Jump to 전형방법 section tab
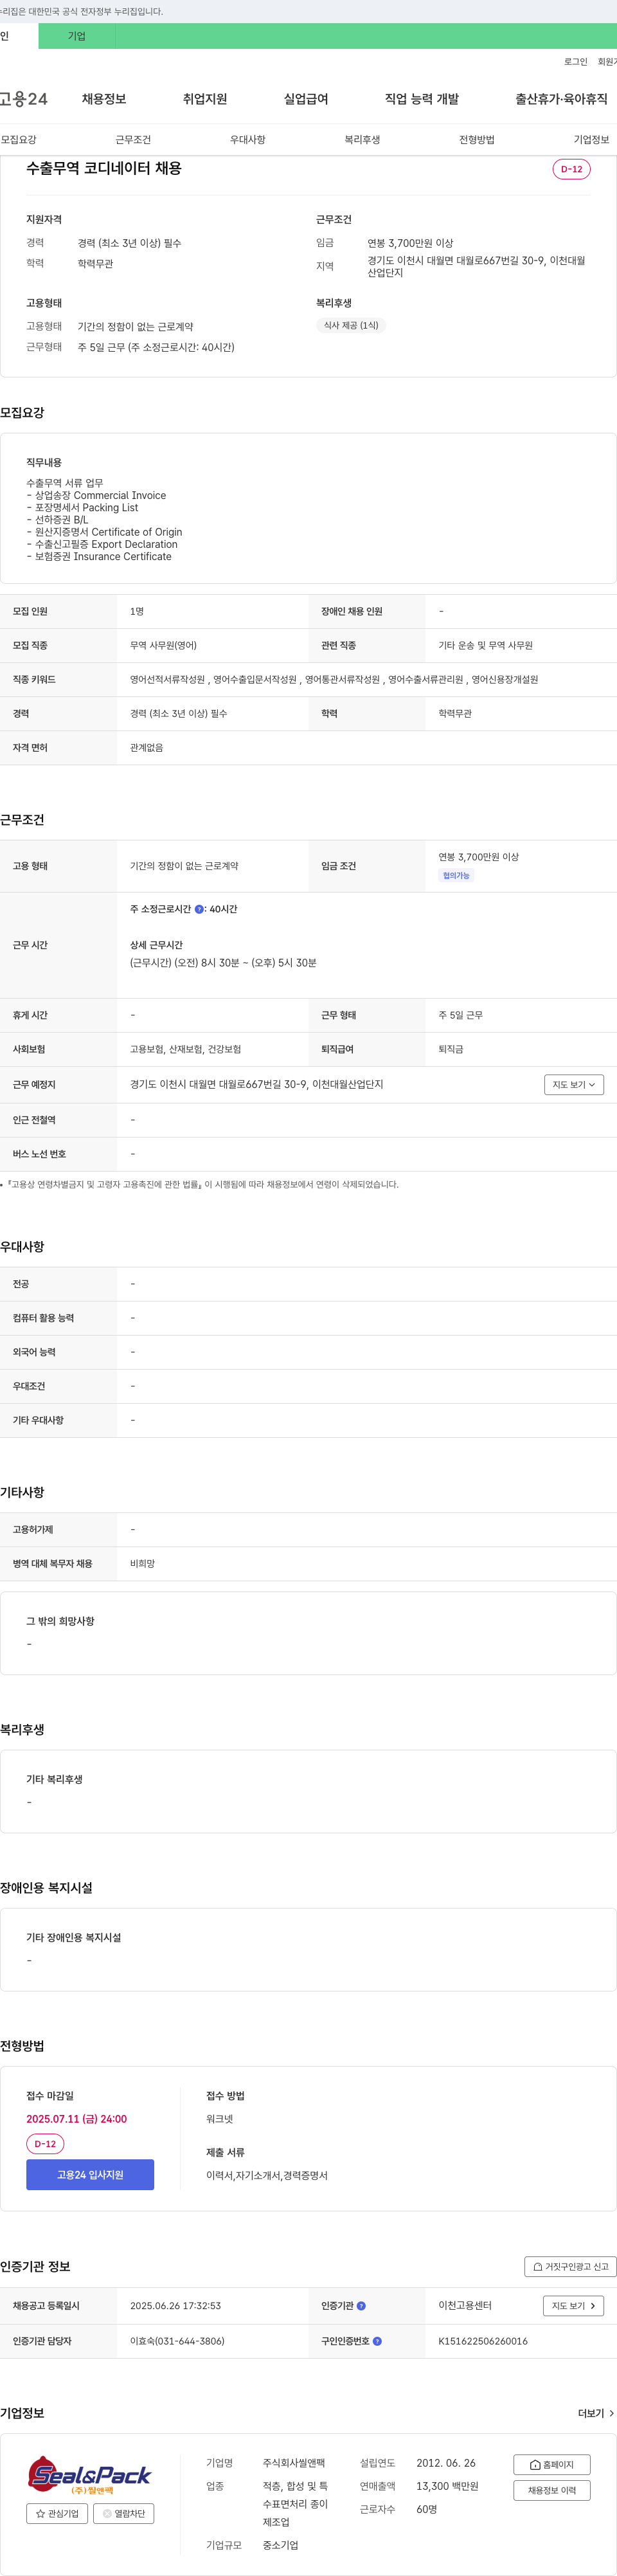The image size is (617, 2576). coord(477,140)
